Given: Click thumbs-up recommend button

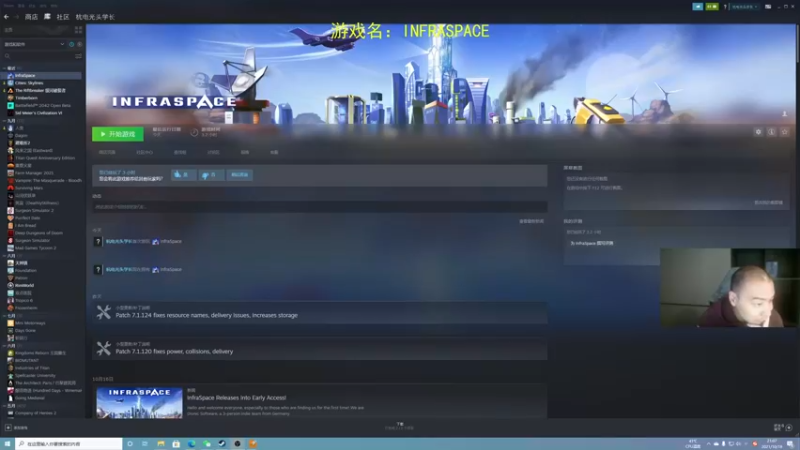Looking at the screenshot, I should point(183,175).
